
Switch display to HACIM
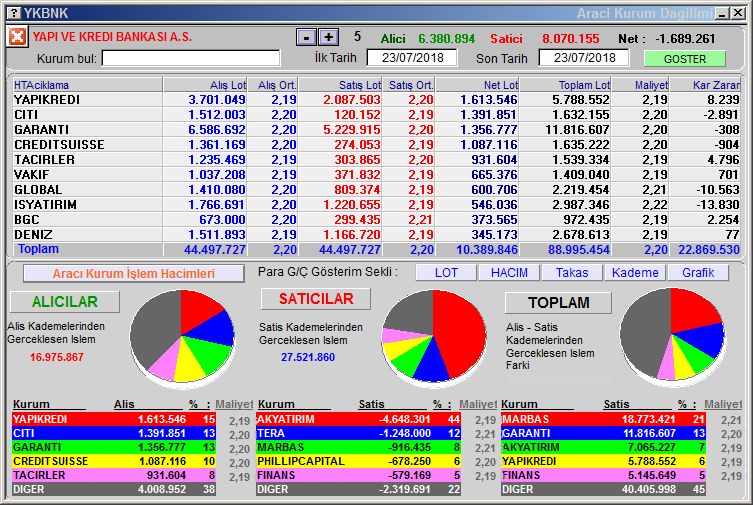coord(509,273)
